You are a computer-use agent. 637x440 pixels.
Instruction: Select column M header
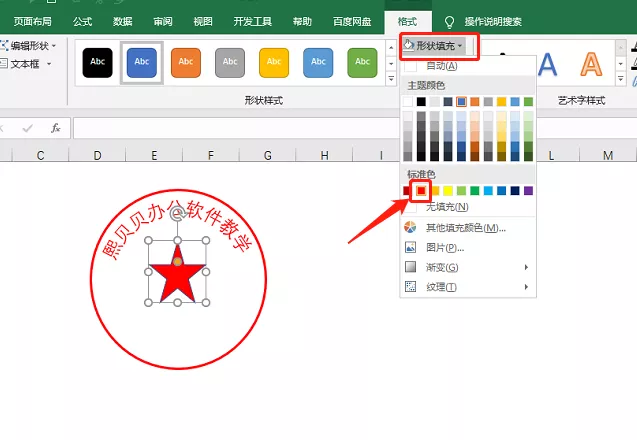coord(608,155)
